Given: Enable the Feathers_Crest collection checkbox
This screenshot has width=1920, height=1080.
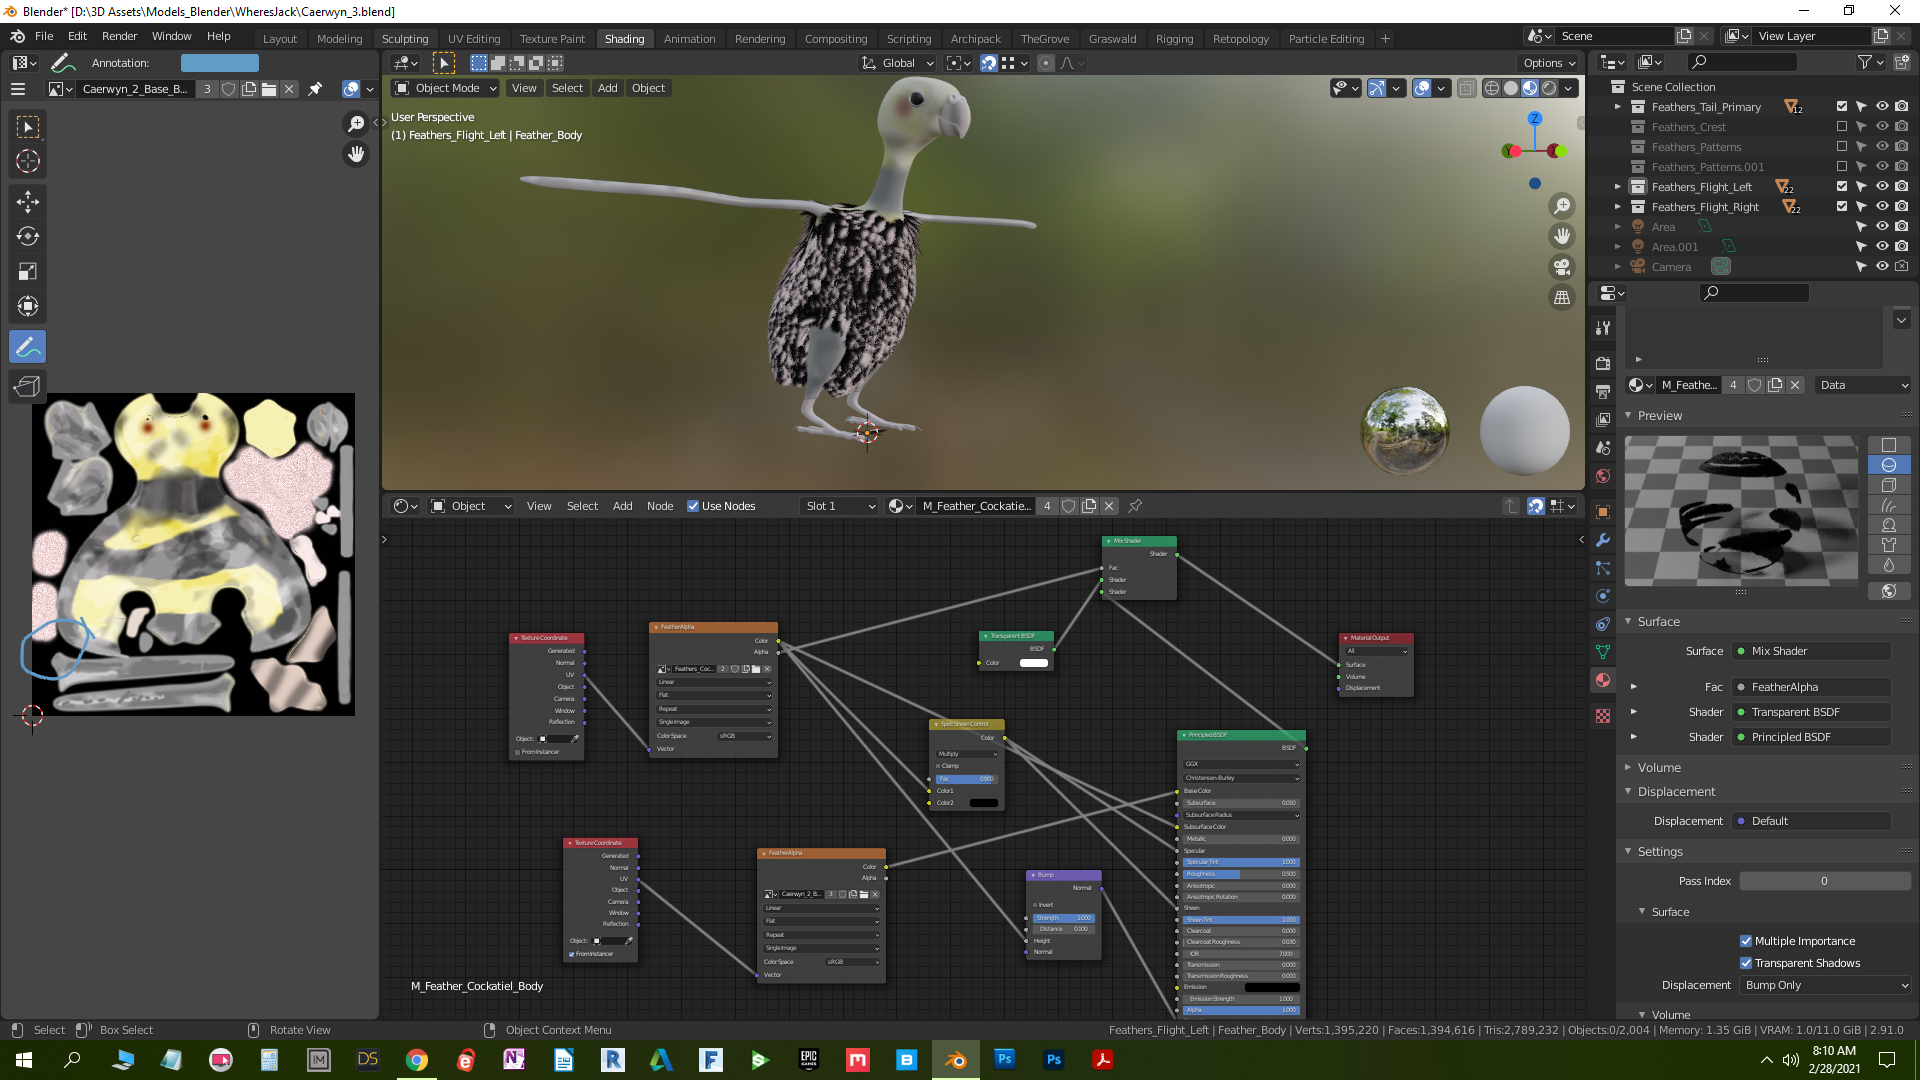Looking at the screenshot, I should (x=1841, y=127).
